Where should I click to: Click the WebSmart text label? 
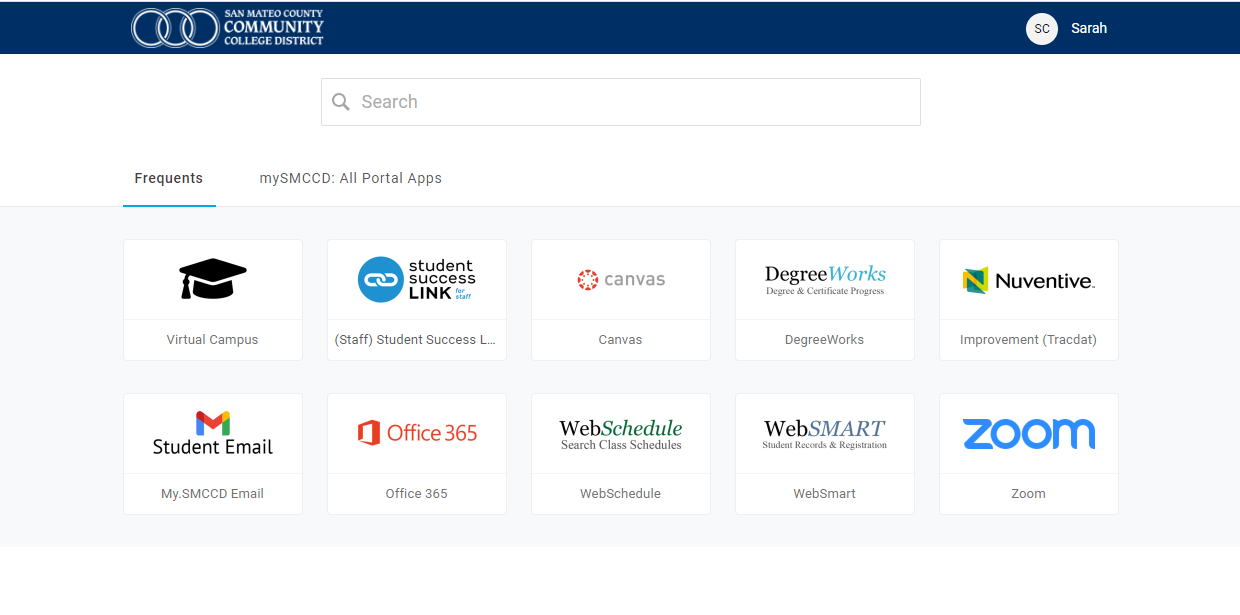pyautogui.click(x=824, y=494)
